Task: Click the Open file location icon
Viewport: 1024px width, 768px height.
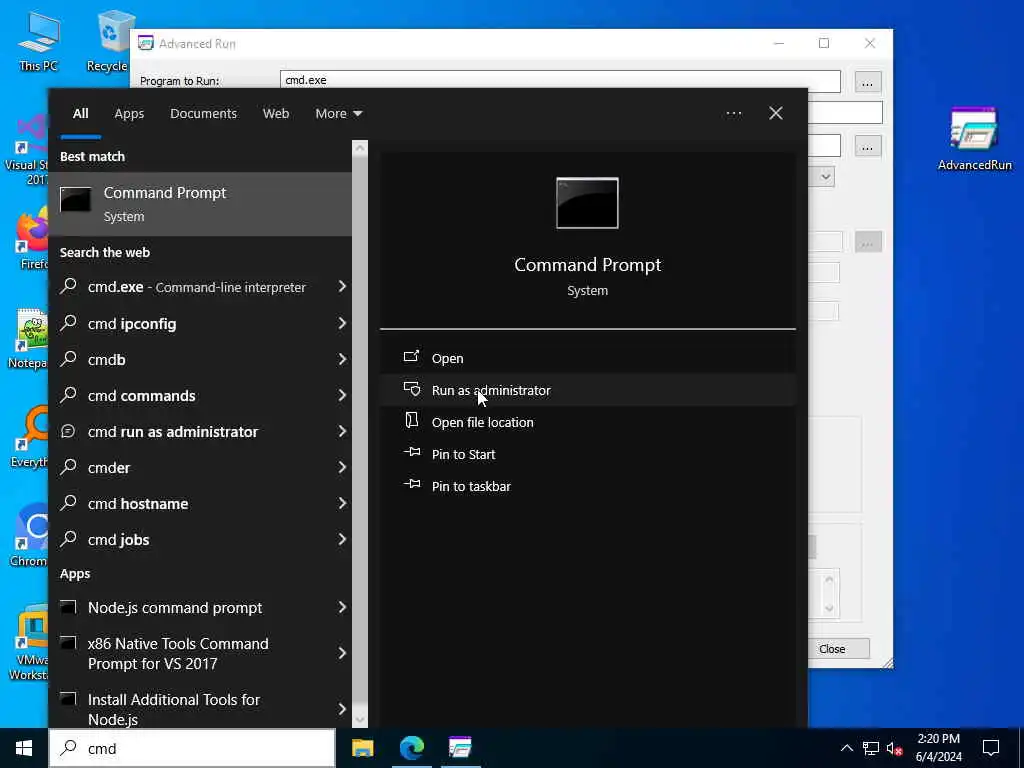Action: 411,420
